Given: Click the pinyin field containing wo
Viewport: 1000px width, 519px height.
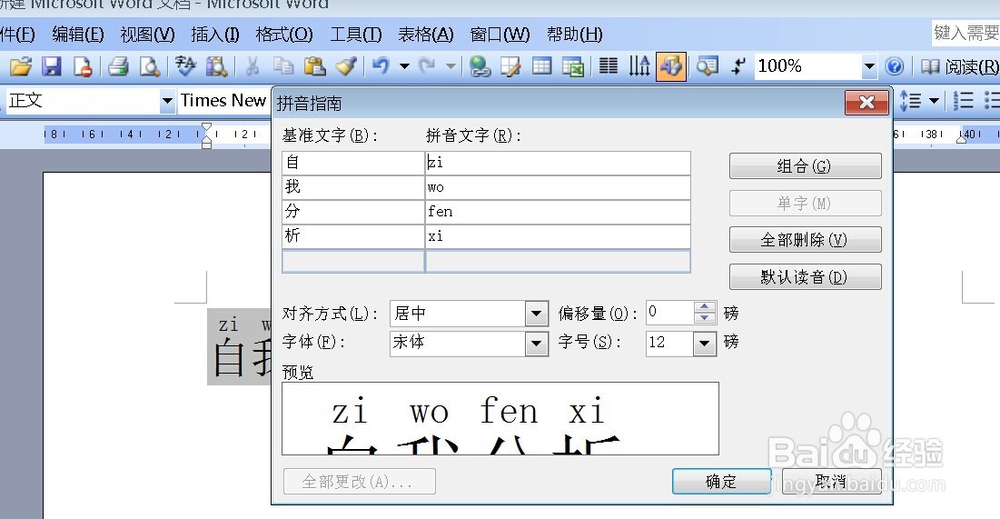Looking at the screenshot, I should pos(557,187).
